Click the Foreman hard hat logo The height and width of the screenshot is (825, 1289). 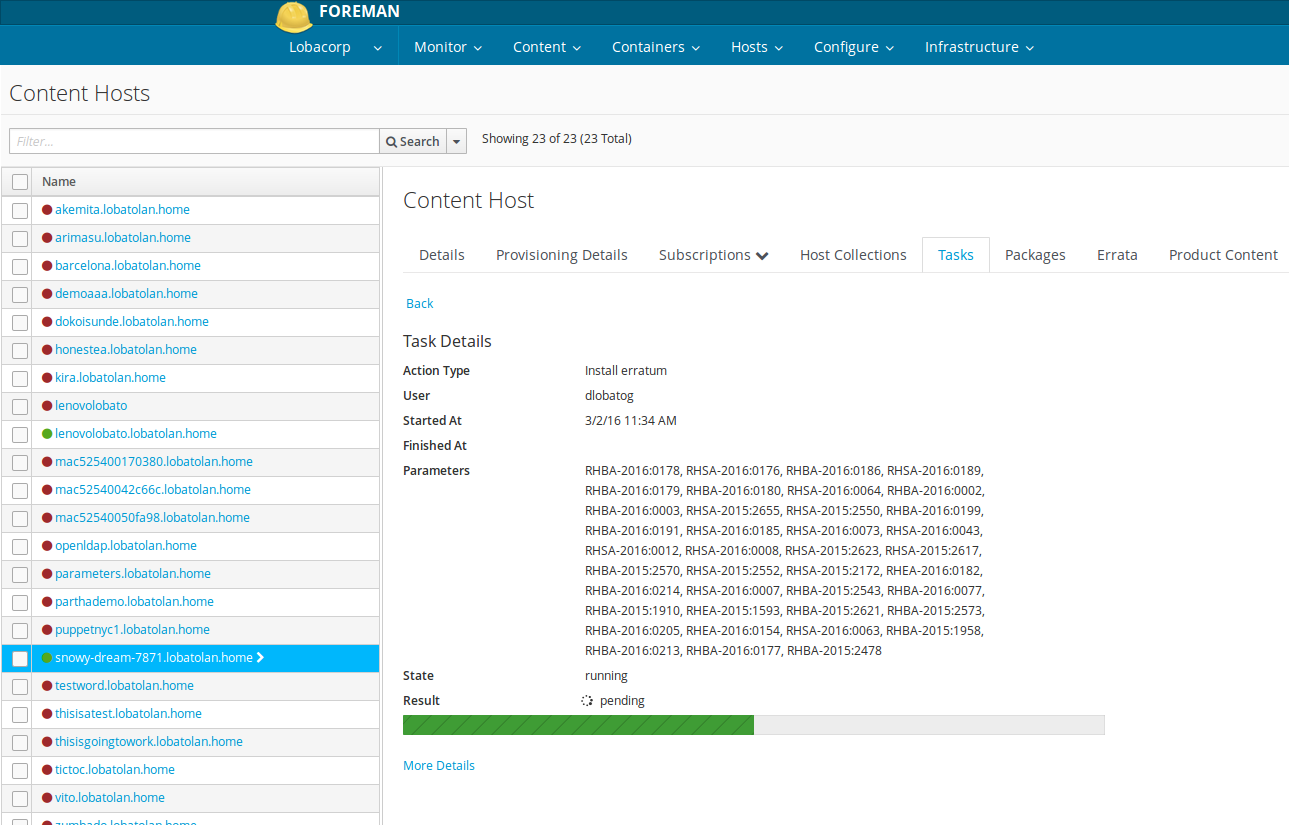(x=294, y=16)
